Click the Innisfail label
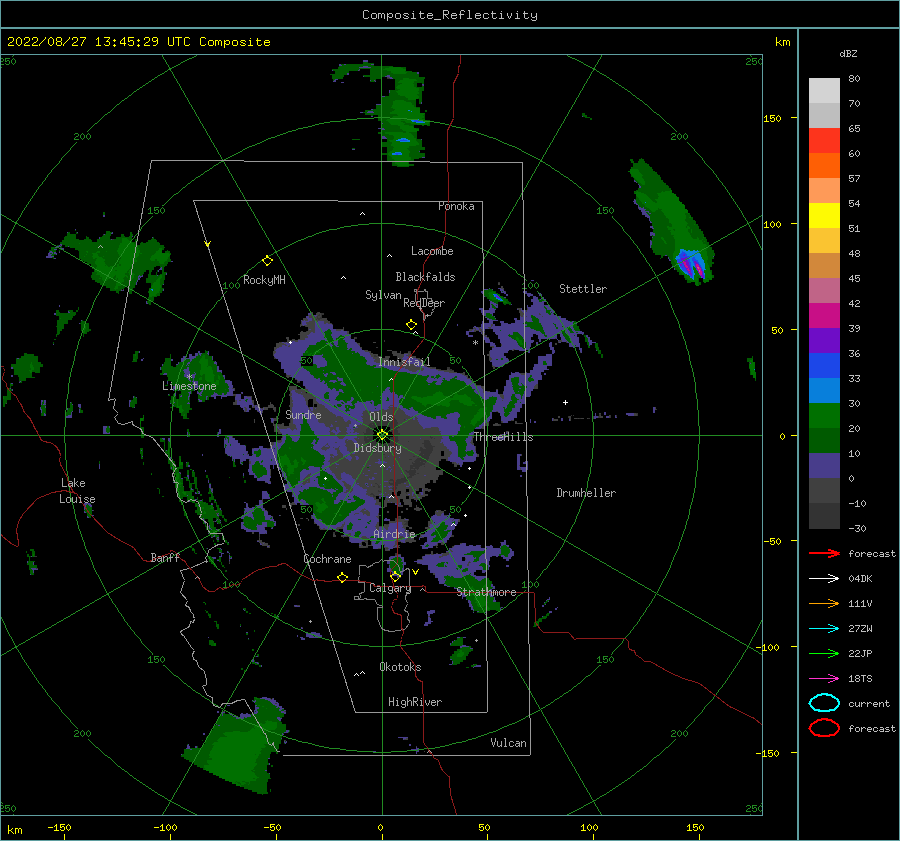 coord(404,362)
